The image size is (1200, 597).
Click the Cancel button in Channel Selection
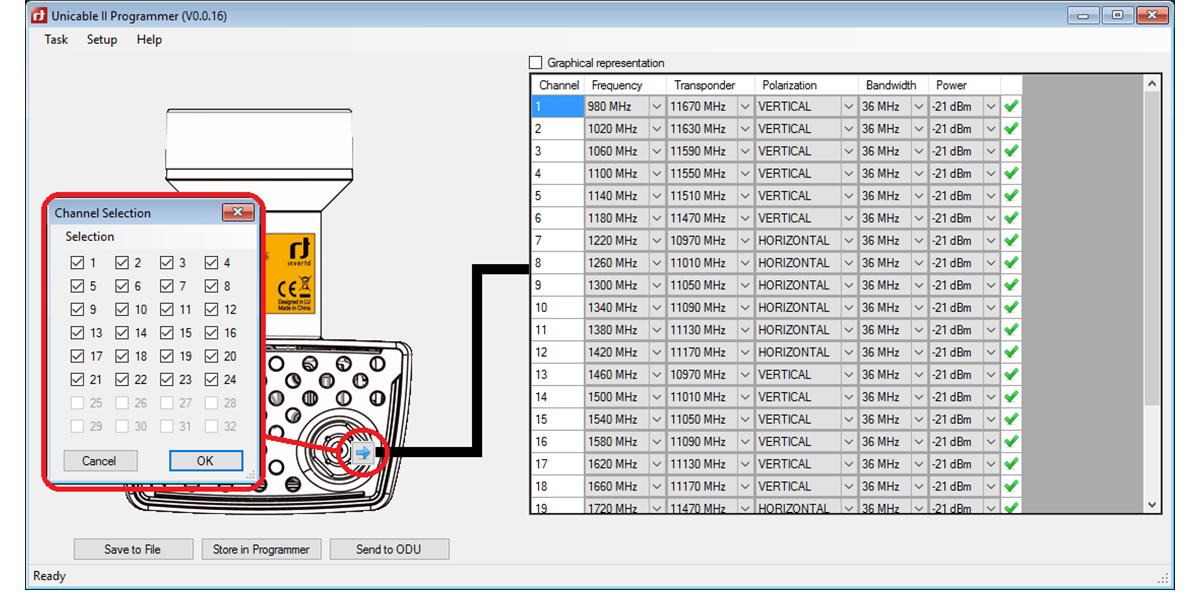click(x=100, y=461)
